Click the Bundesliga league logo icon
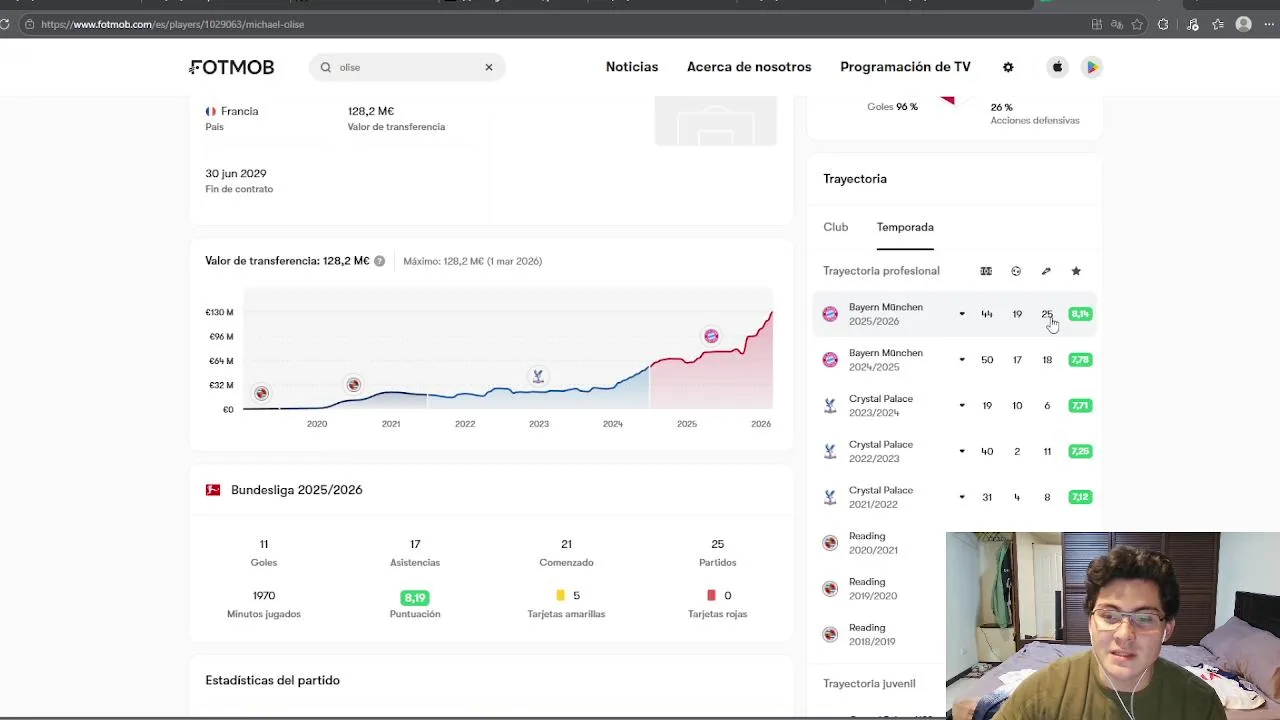This screenshot has width=1280, height=720. pos(213,490)
